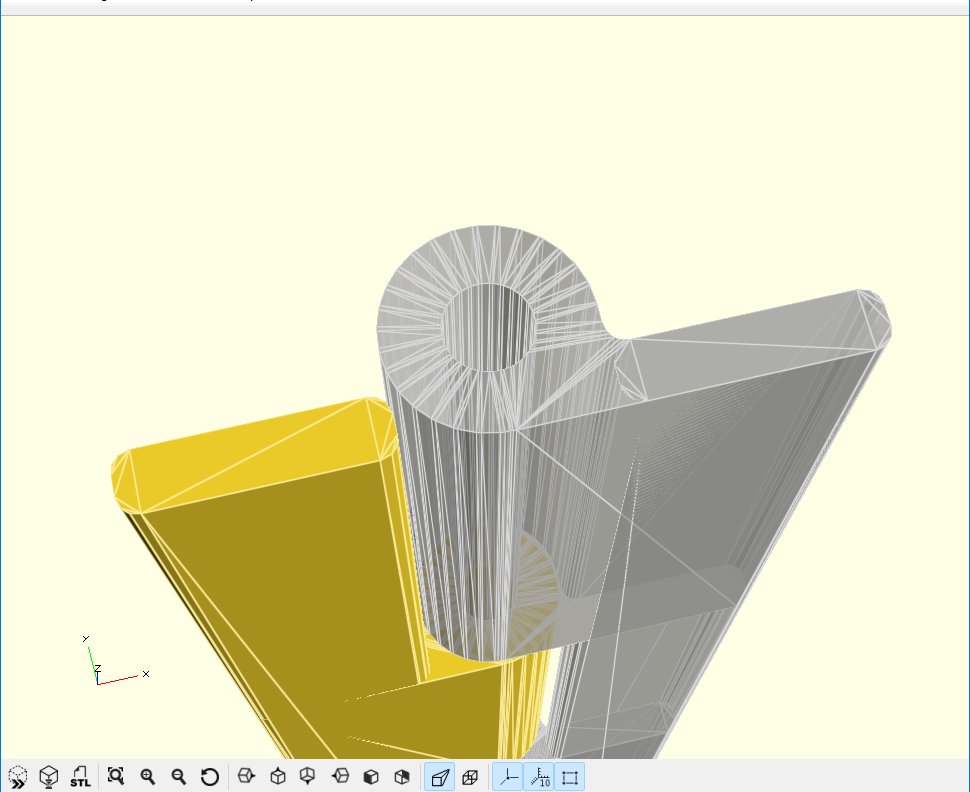This screenshot has width=970, height=792.
Task: Switch to the left view
Action: (341, 776)
